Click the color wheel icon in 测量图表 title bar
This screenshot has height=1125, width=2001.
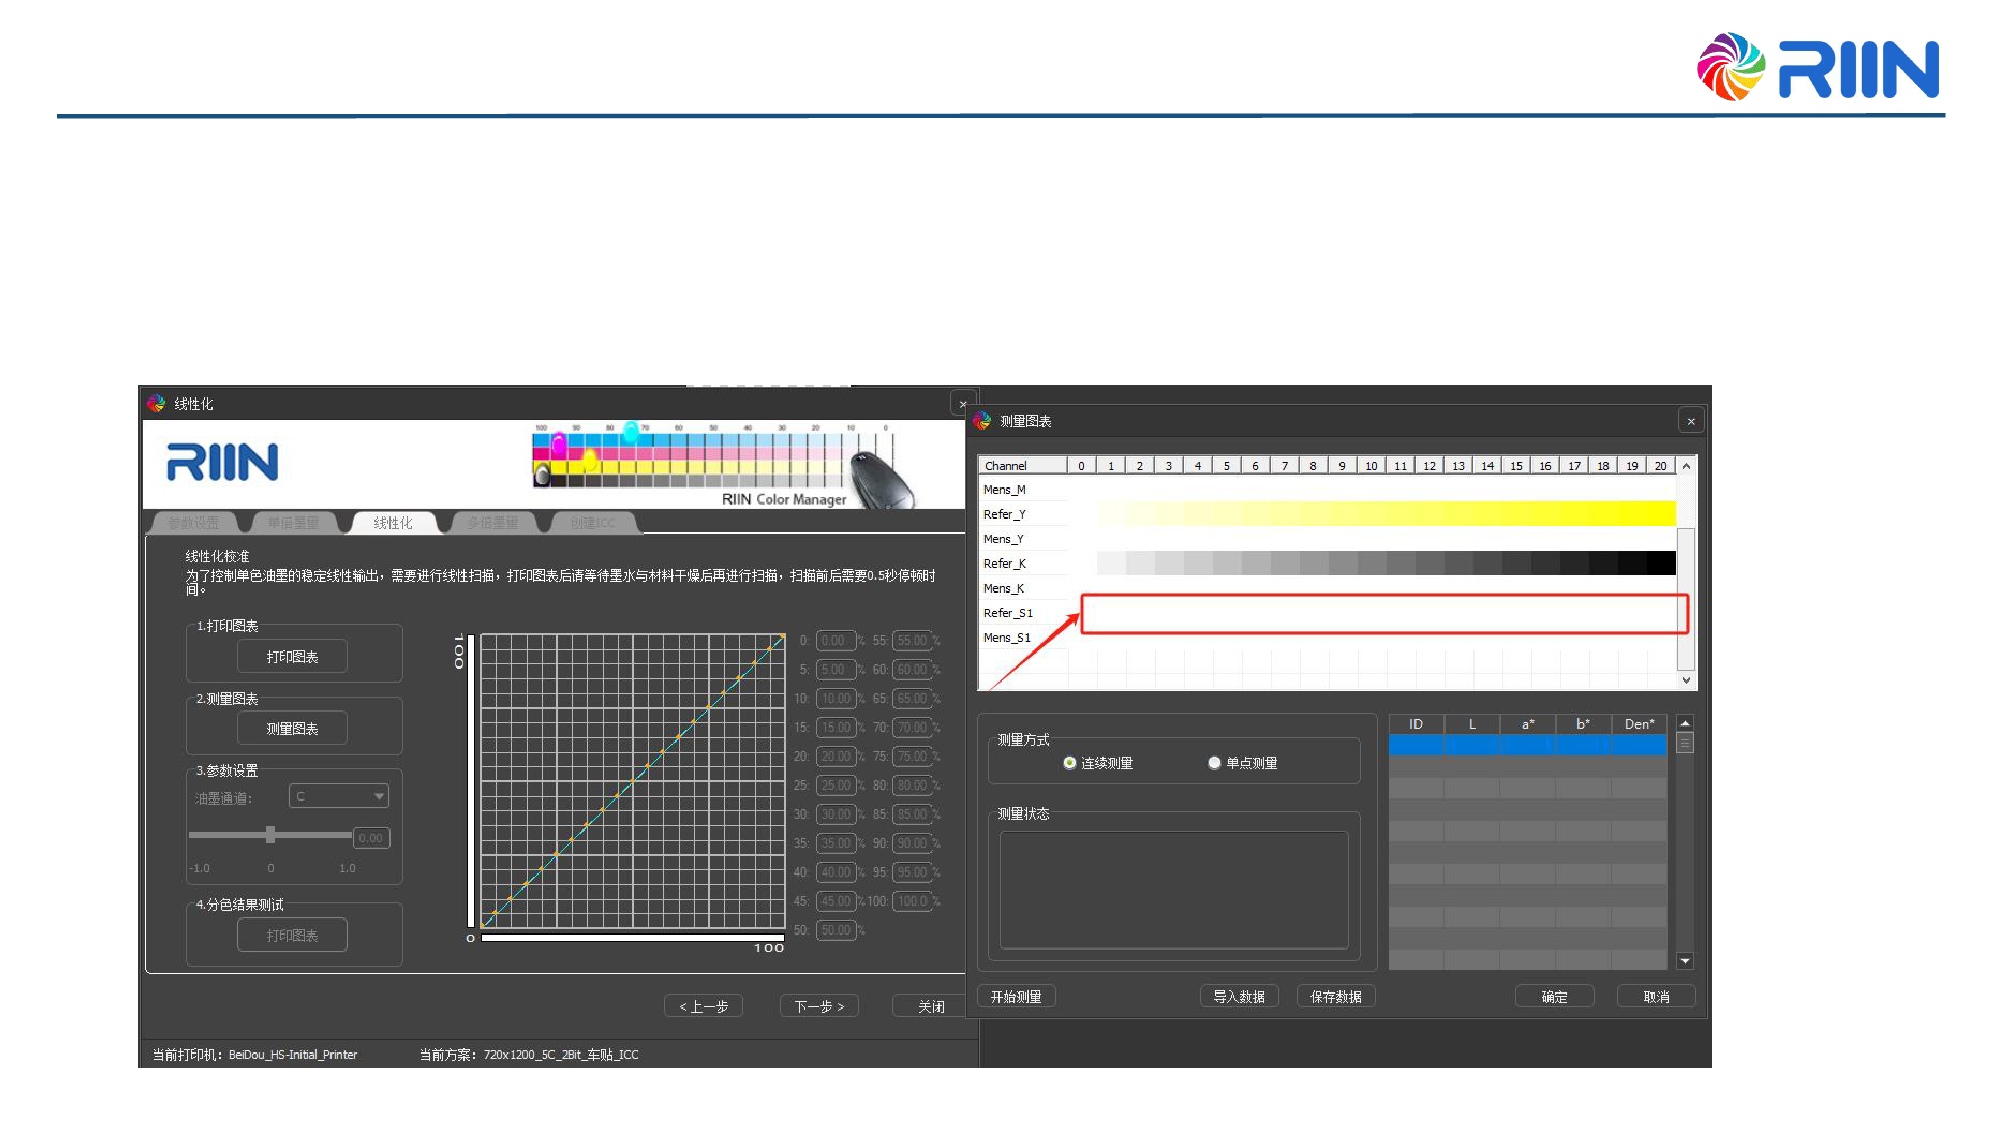(982, 421)
